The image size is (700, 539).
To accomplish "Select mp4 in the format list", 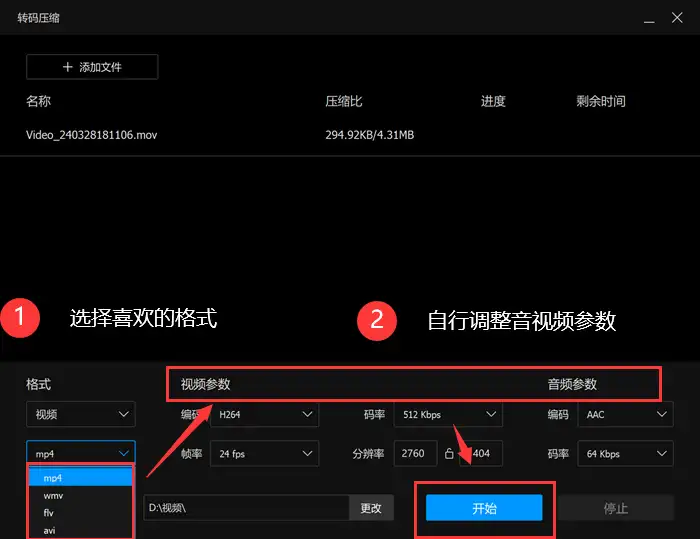I will click(81, 477).
